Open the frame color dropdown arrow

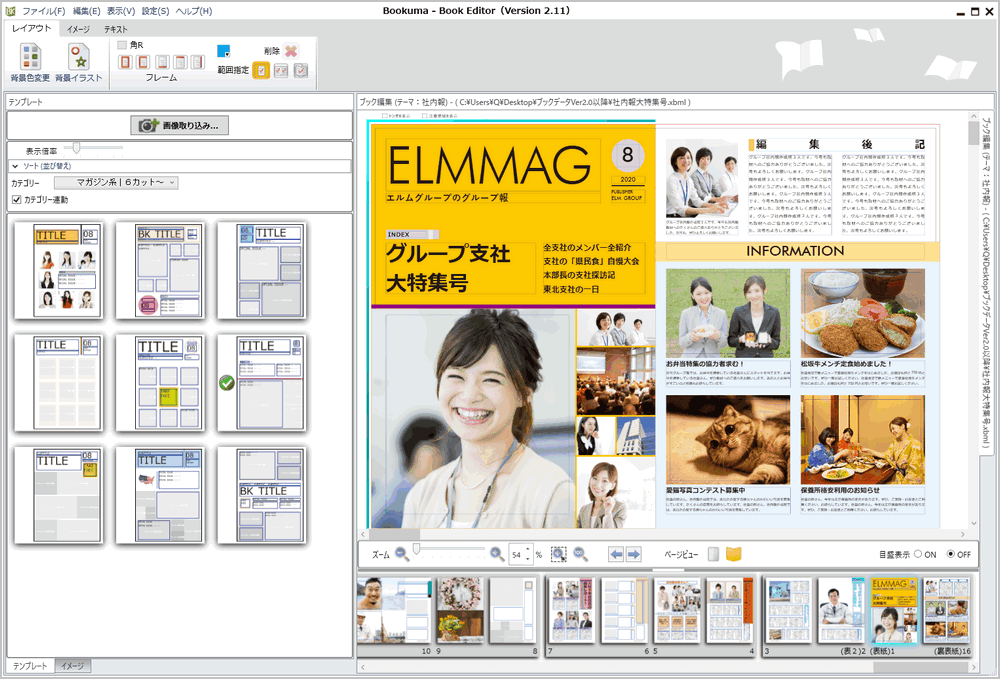[228, 52]
